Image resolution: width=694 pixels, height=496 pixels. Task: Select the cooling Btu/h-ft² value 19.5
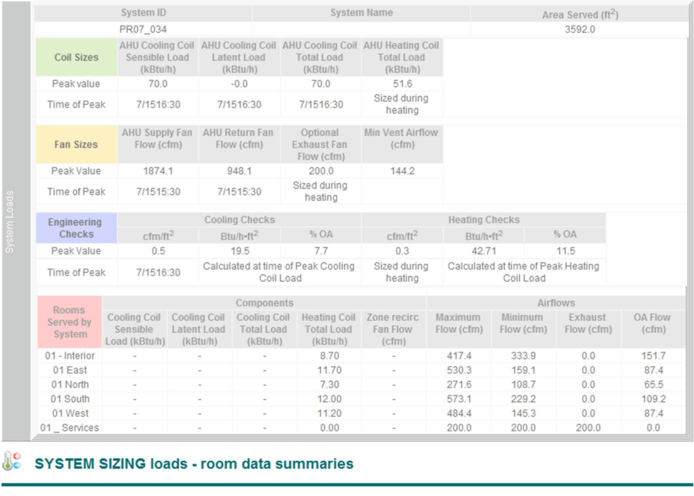tap(240, 251)
